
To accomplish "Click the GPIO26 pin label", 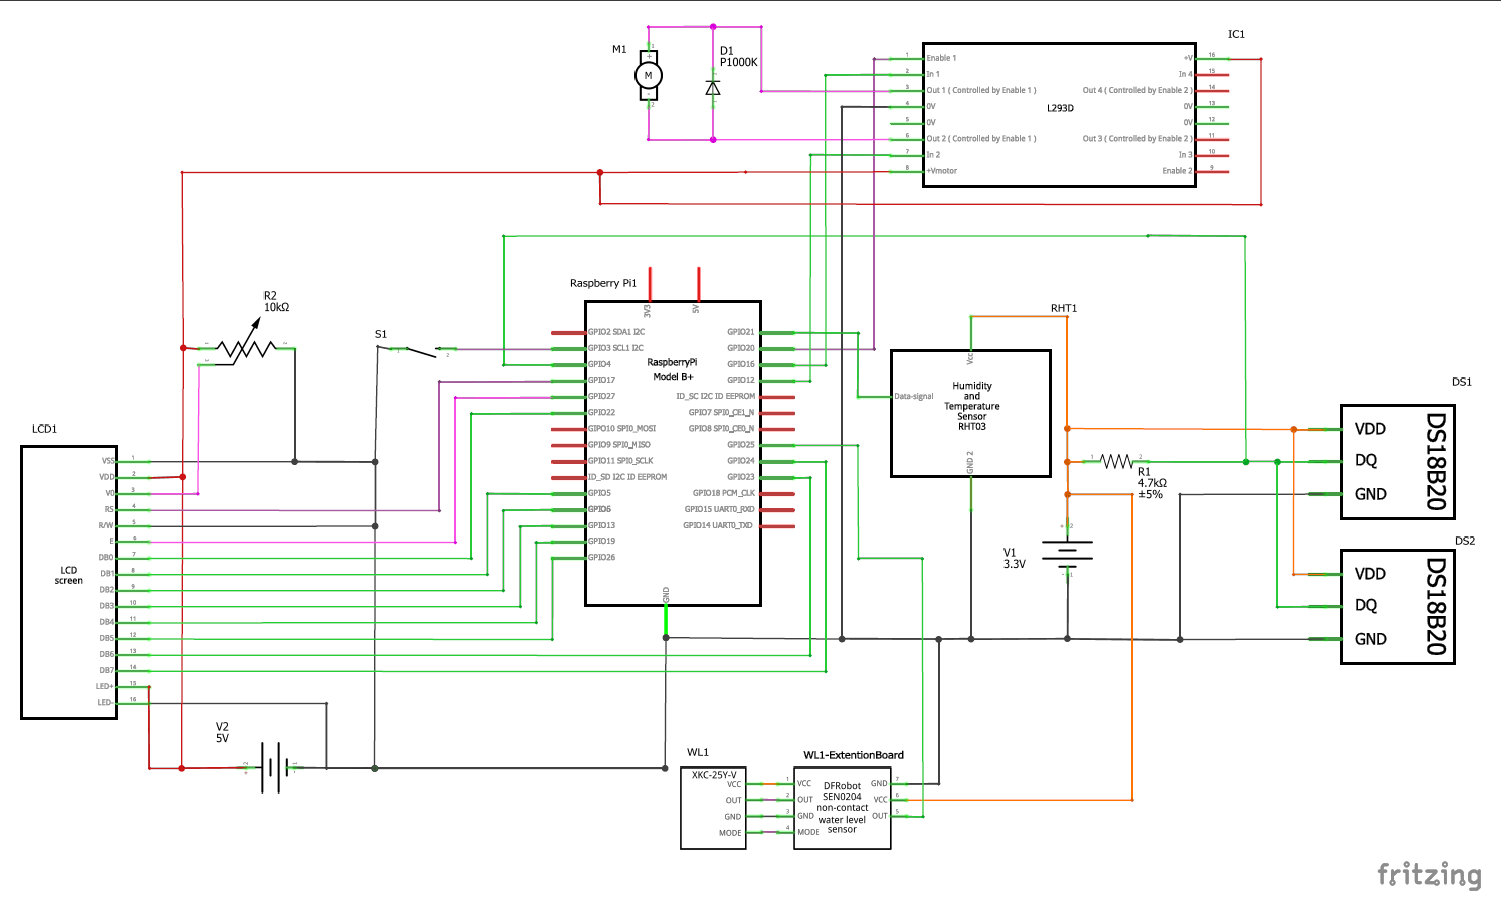I will pyautogui.click(x=602, y=557).
